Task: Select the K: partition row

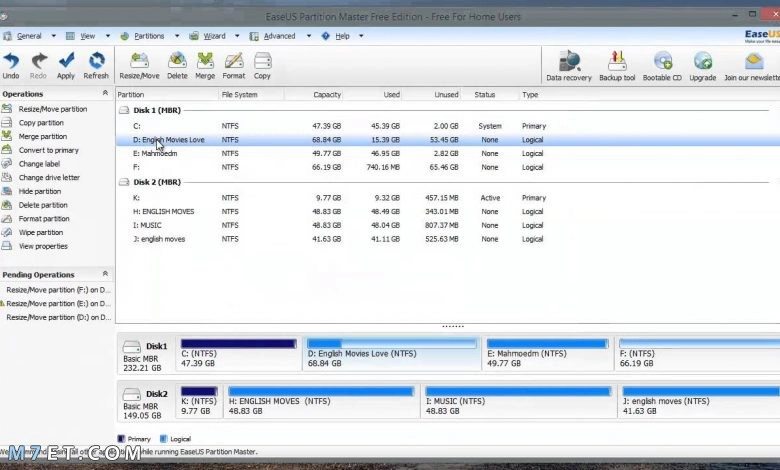Action: 448,197
